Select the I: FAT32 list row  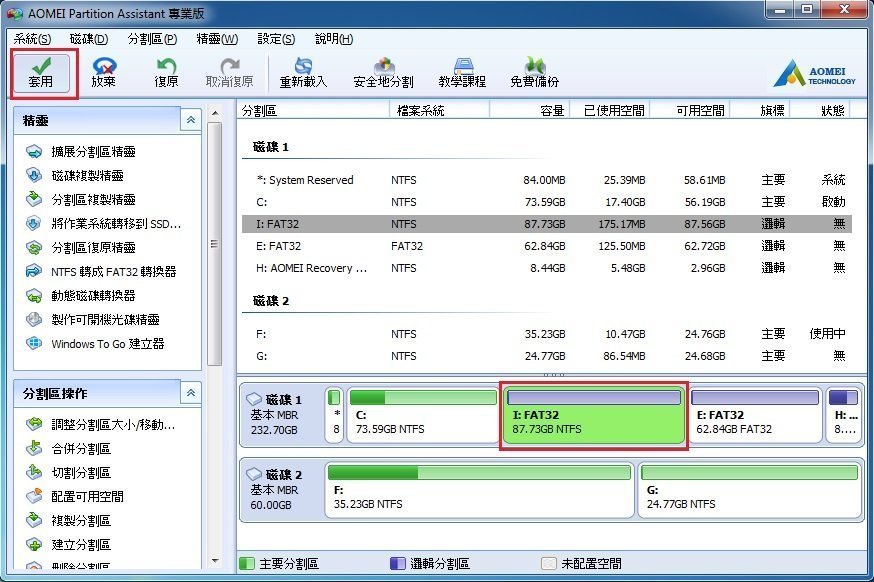547,224
